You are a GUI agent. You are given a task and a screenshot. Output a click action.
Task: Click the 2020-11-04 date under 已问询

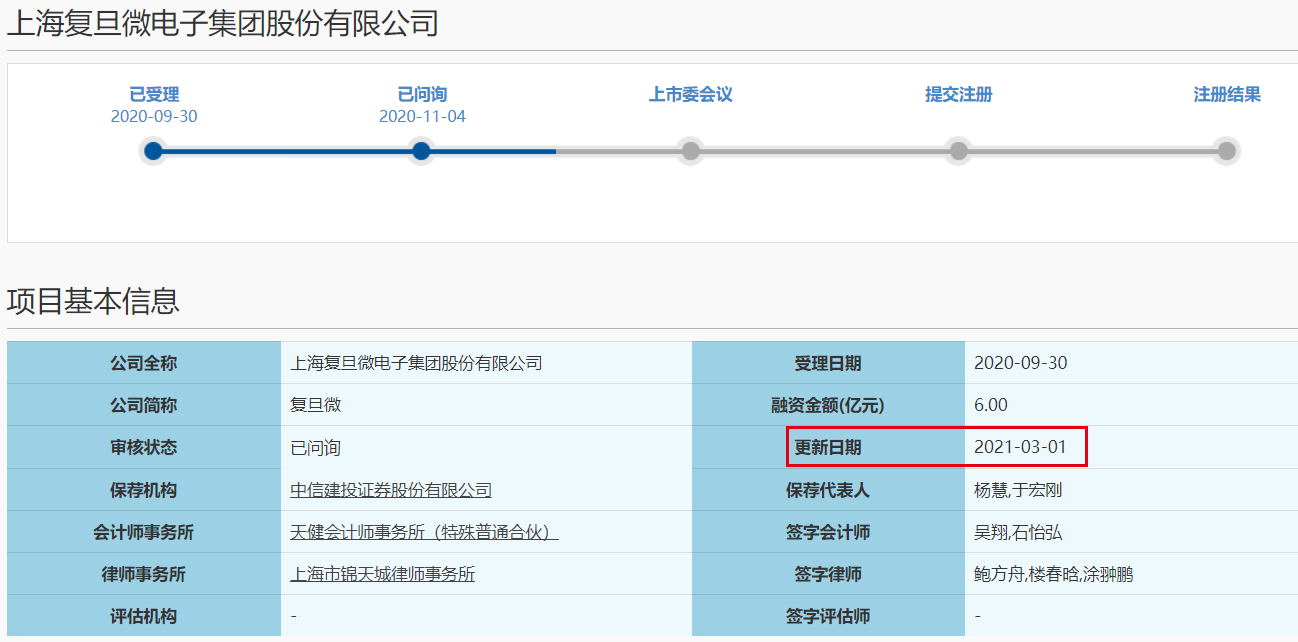(422, 117)
